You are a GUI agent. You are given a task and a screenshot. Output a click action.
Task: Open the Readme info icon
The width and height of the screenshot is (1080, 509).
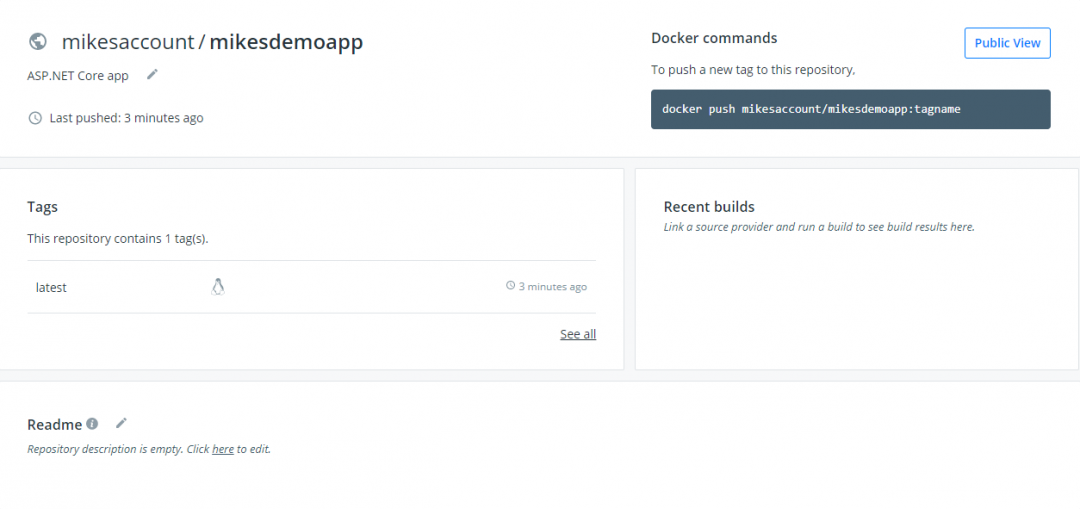[x=92, y=424]
